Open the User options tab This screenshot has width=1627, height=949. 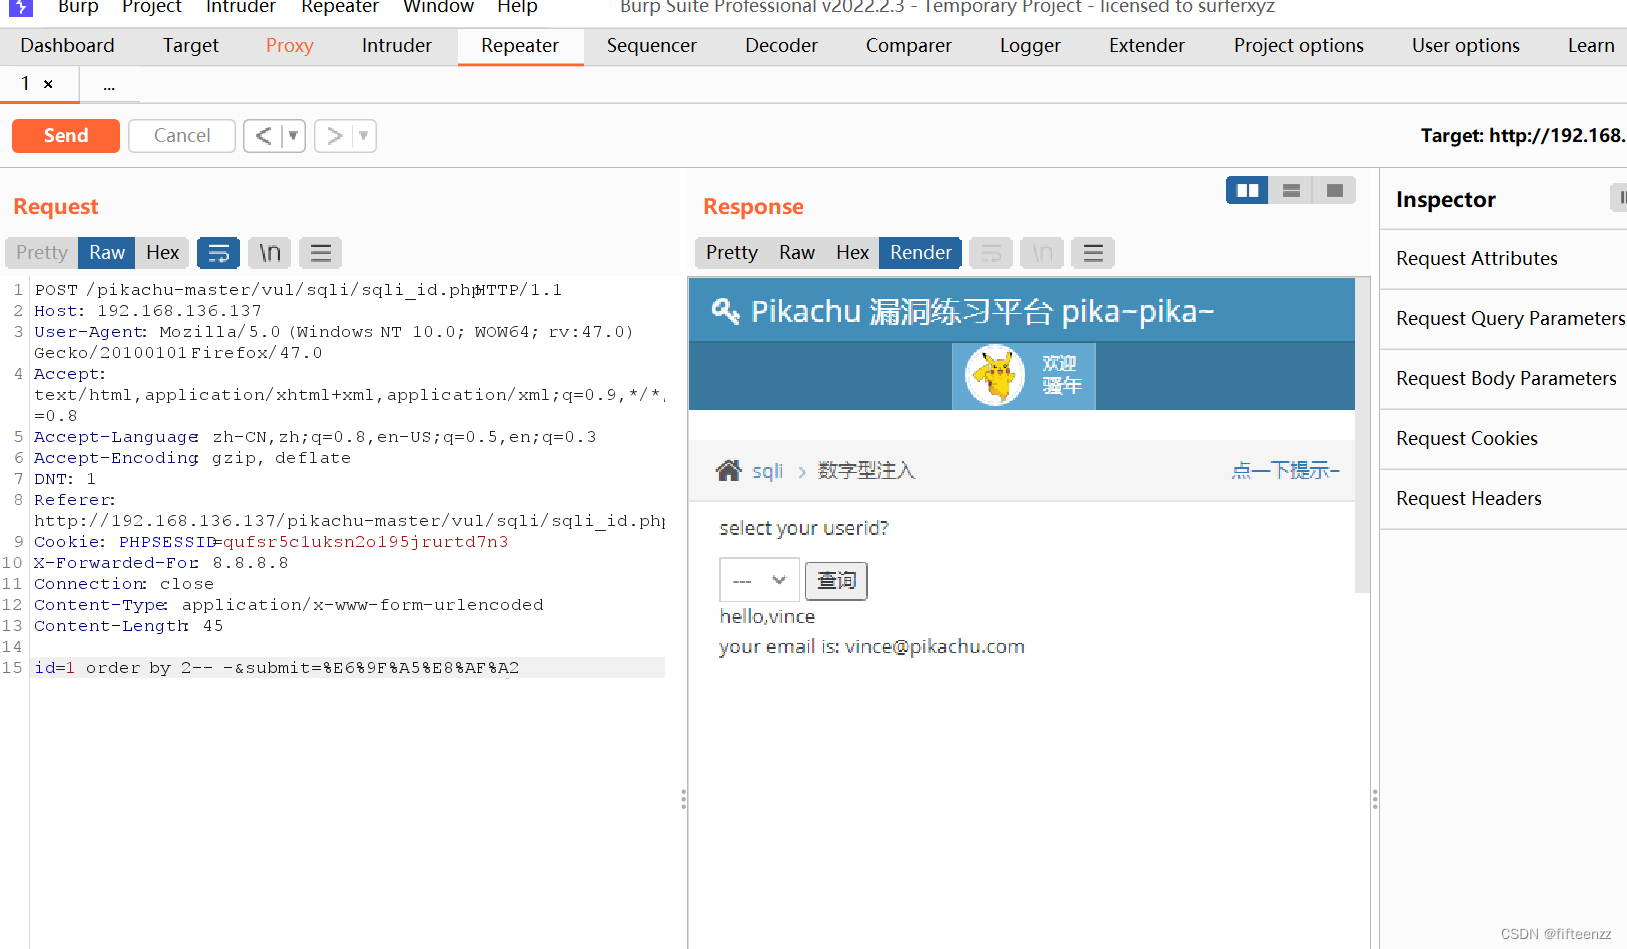(x=1466, y=46)
